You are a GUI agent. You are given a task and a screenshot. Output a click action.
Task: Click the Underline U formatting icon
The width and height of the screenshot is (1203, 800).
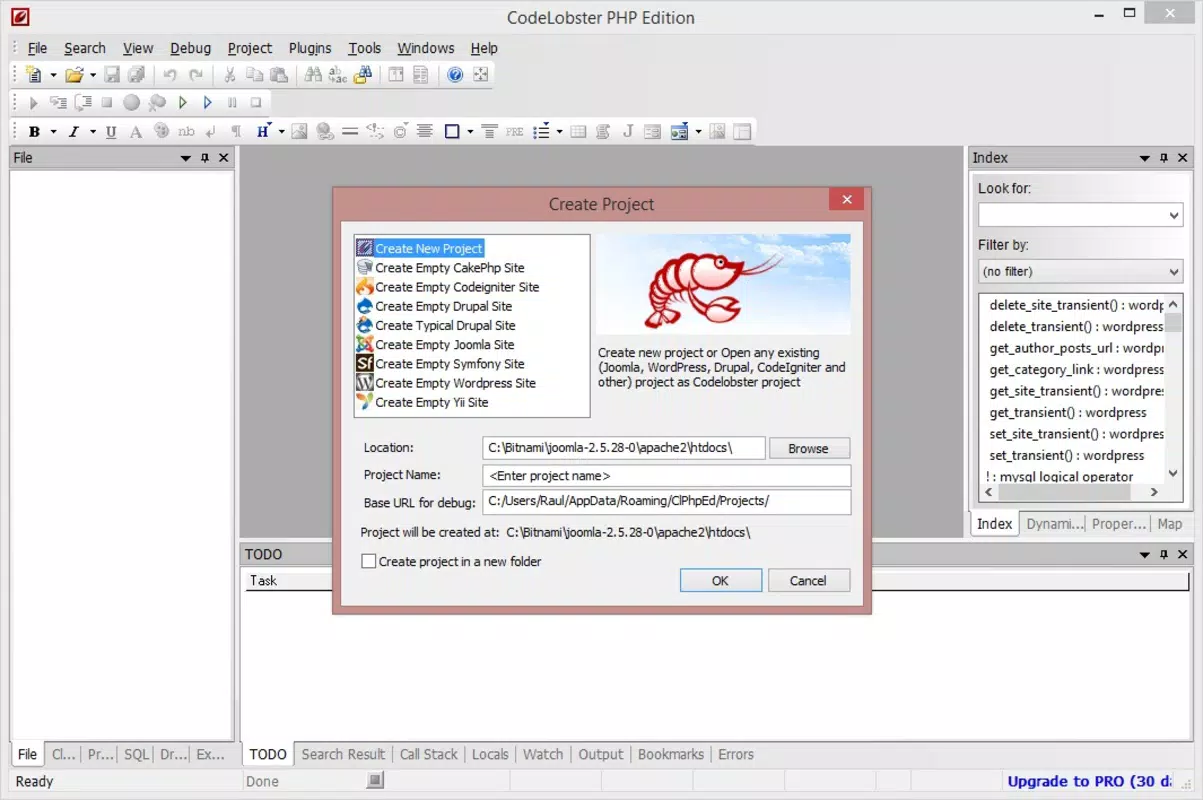point(110,131)
